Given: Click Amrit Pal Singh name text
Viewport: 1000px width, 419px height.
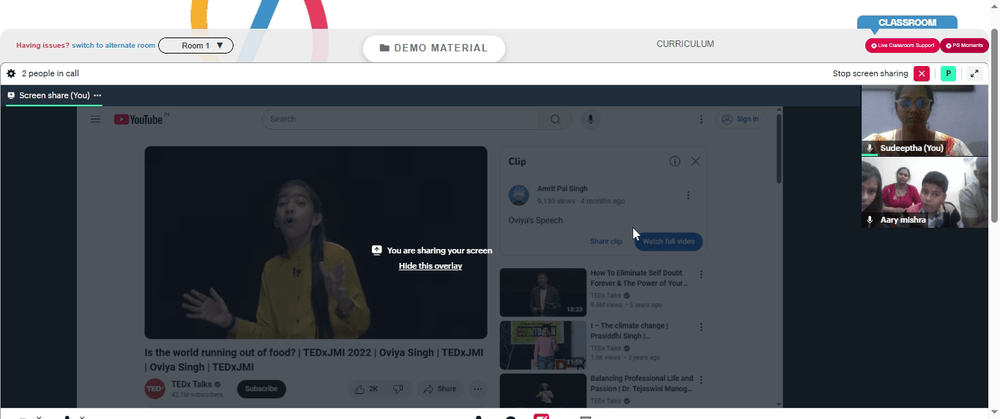Looking at the screenshot, I should click(x=562, y=189).
